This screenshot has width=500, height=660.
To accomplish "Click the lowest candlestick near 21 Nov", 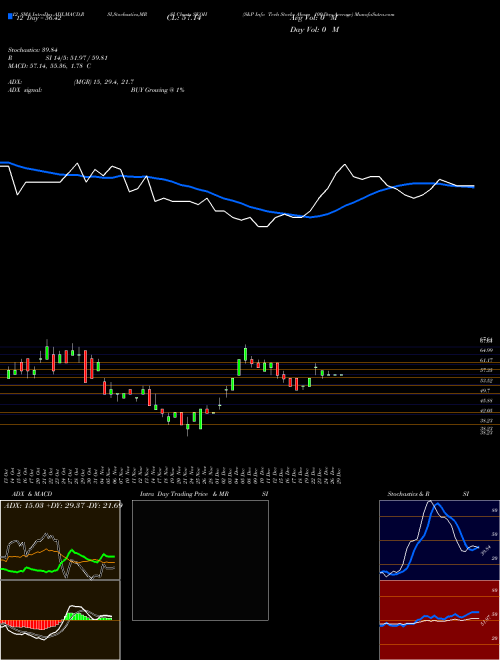I will pos(187,427).
